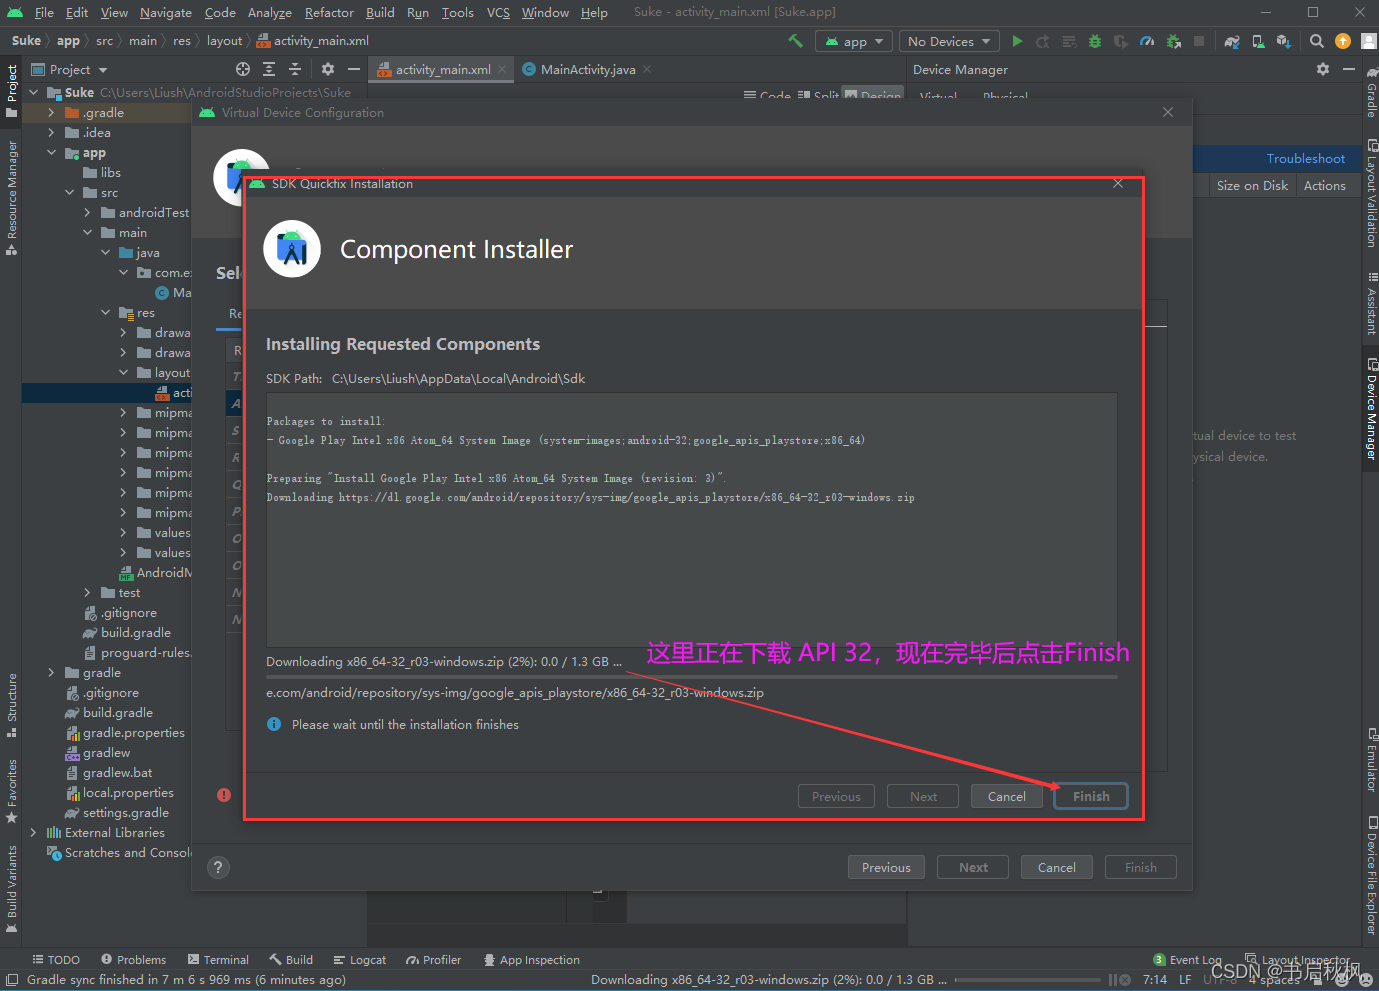Select settings.gradle in project tree
This screenshot has width=1379, height=991.
pos(116,813)
